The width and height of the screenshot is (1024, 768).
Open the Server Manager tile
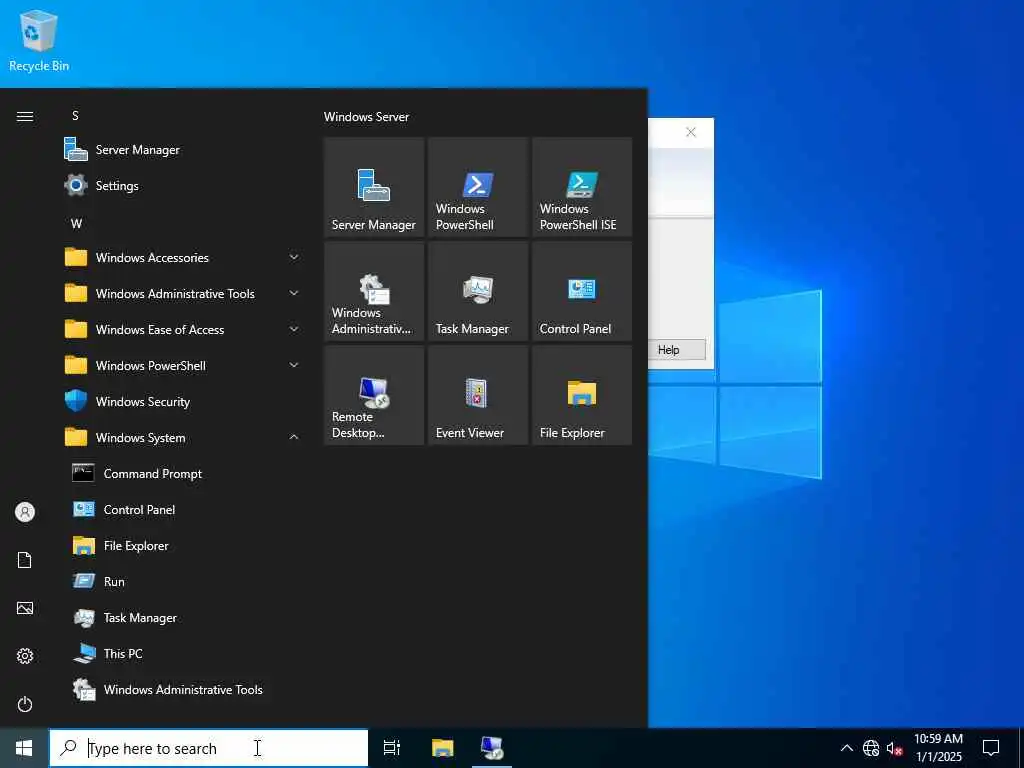[374, 187]
